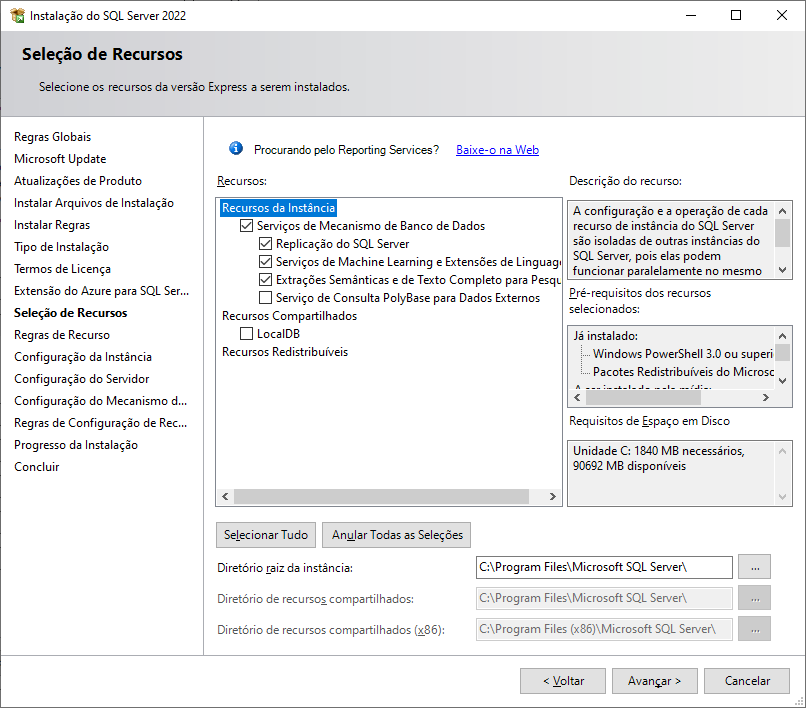Proceed with the Avançar button
This screenshot has height=708, width=806.
tap(654, 681)
